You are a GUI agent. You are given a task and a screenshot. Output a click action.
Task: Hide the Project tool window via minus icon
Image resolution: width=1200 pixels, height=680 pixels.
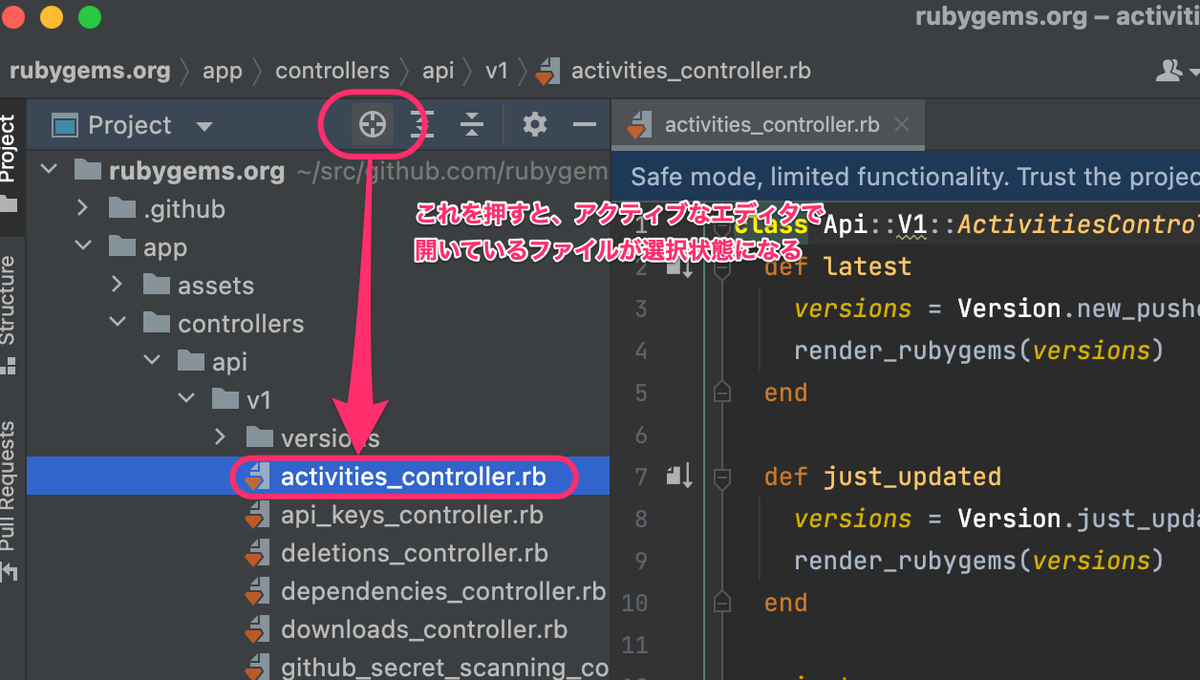[x=584, y=125]
